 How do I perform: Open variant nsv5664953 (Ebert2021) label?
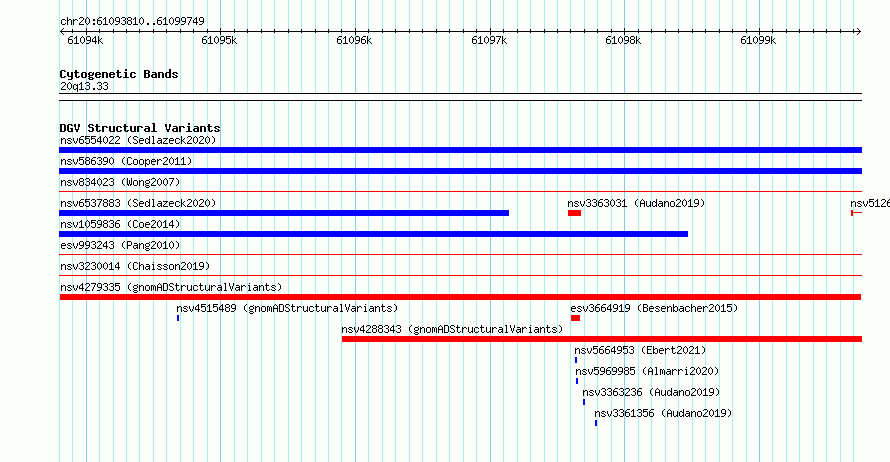640,350
